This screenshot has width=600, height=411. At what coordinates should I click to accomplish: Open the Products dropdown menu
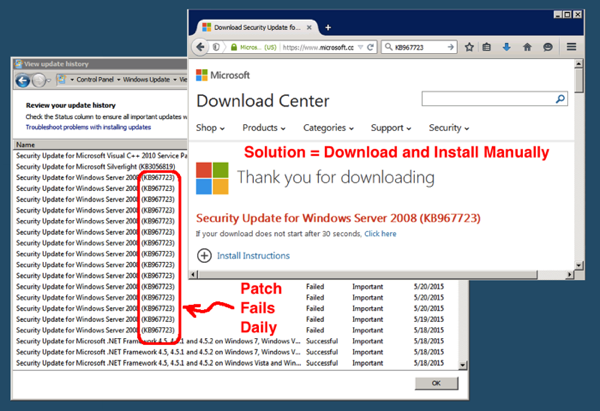[264, 128]
